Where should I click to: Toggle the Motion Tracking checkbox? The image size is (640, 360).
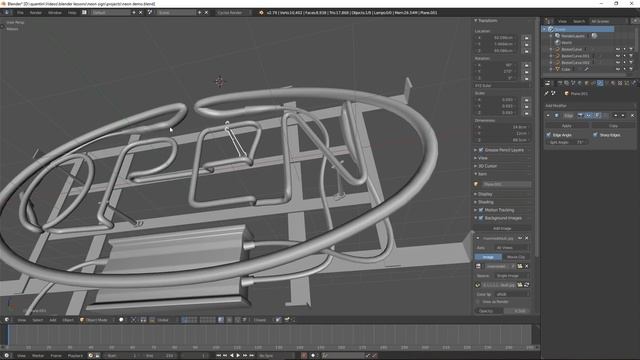tap(481, 210)
